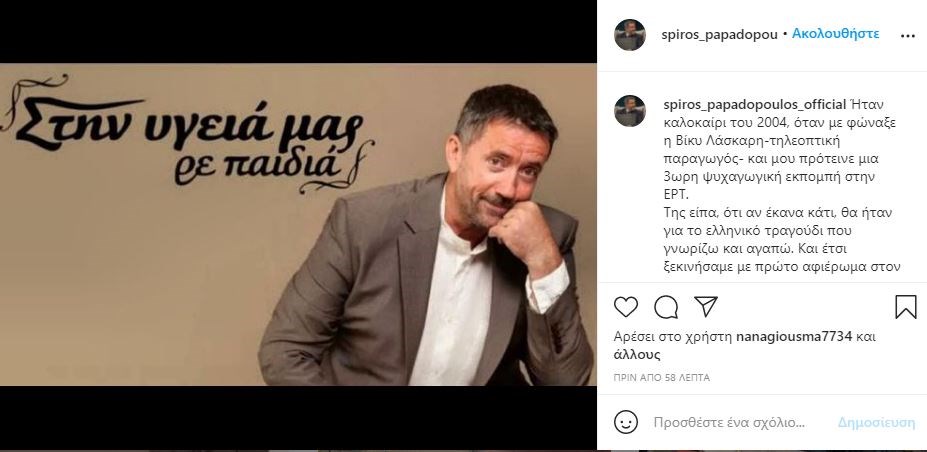Share the post with the paper plane icon
Viewport: 927px width, 452px height.
click(706, 306)
